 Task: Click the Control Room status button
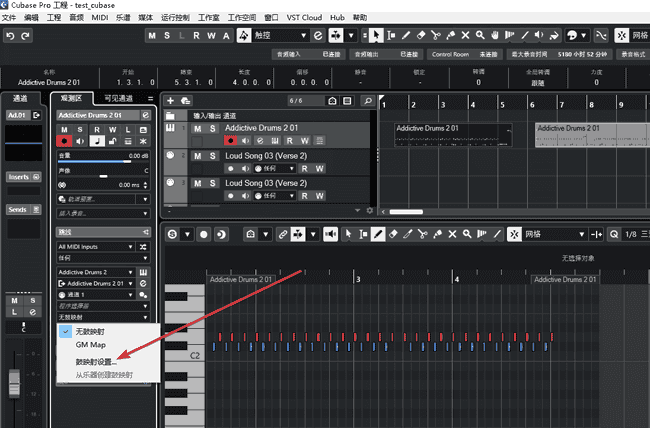coord(465,54)
